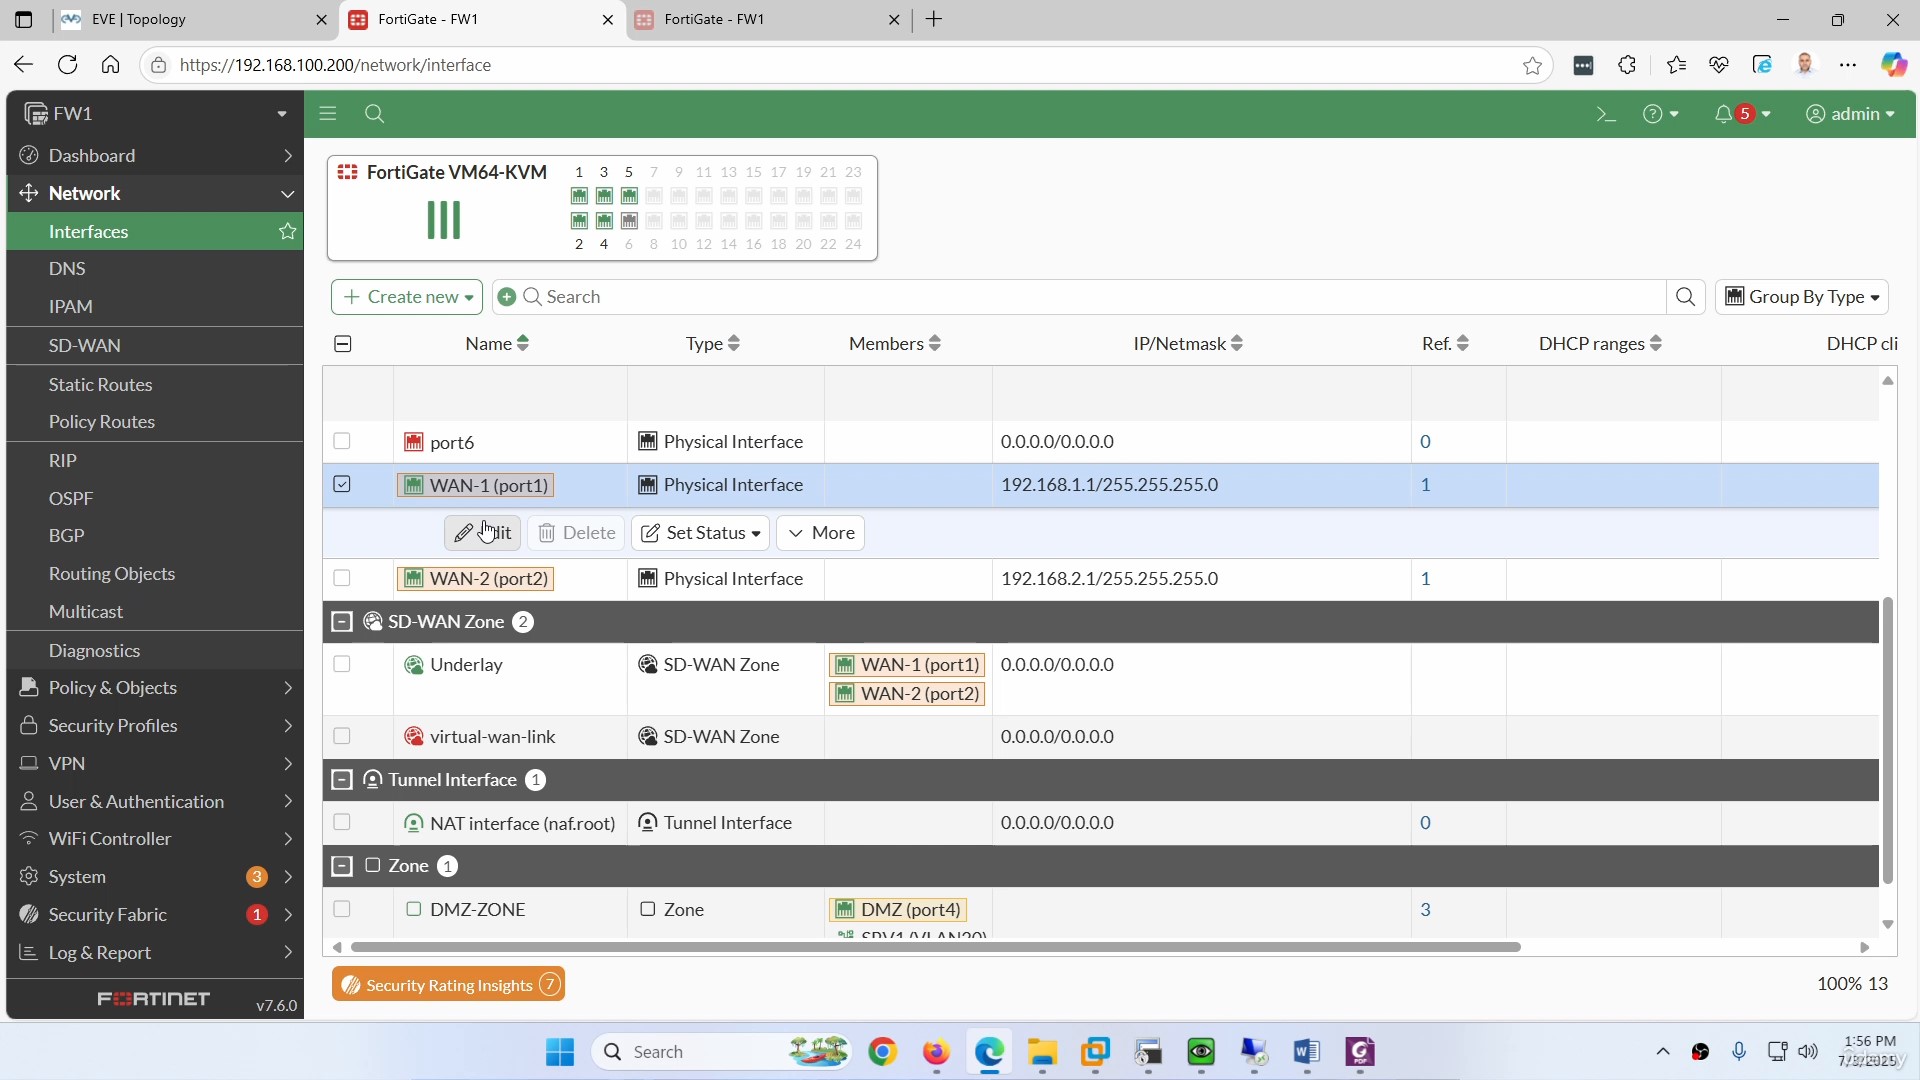Toggle the select-all header checkbox

(x=342, y=344)
